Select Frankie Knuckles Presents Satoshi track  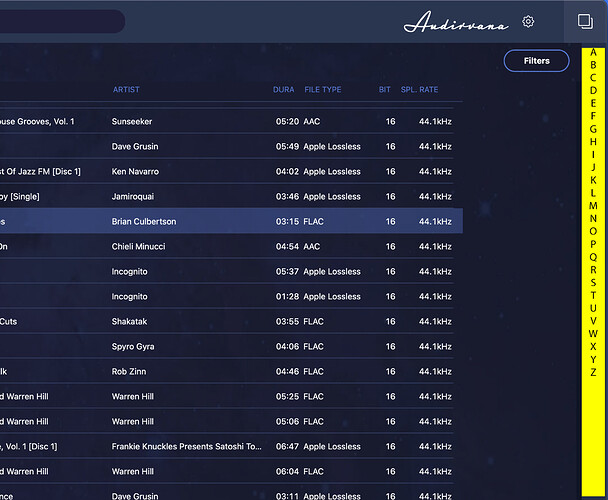pos(226,446)
